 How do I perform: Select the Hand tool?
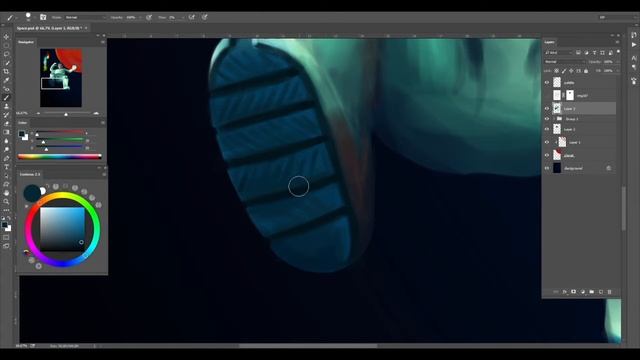tap(6, 193)
